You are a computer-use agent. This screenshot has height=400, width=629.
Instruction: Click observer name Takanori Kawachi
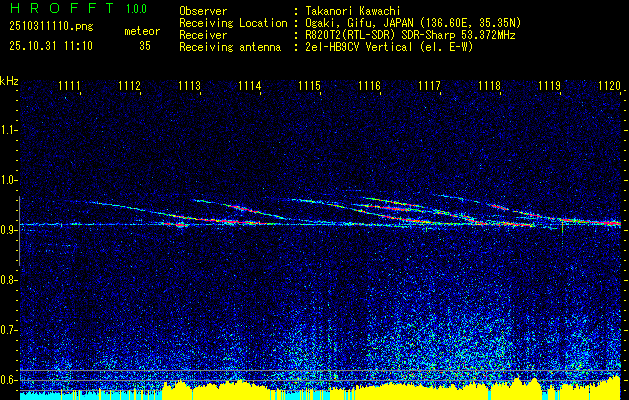point(353,11)
